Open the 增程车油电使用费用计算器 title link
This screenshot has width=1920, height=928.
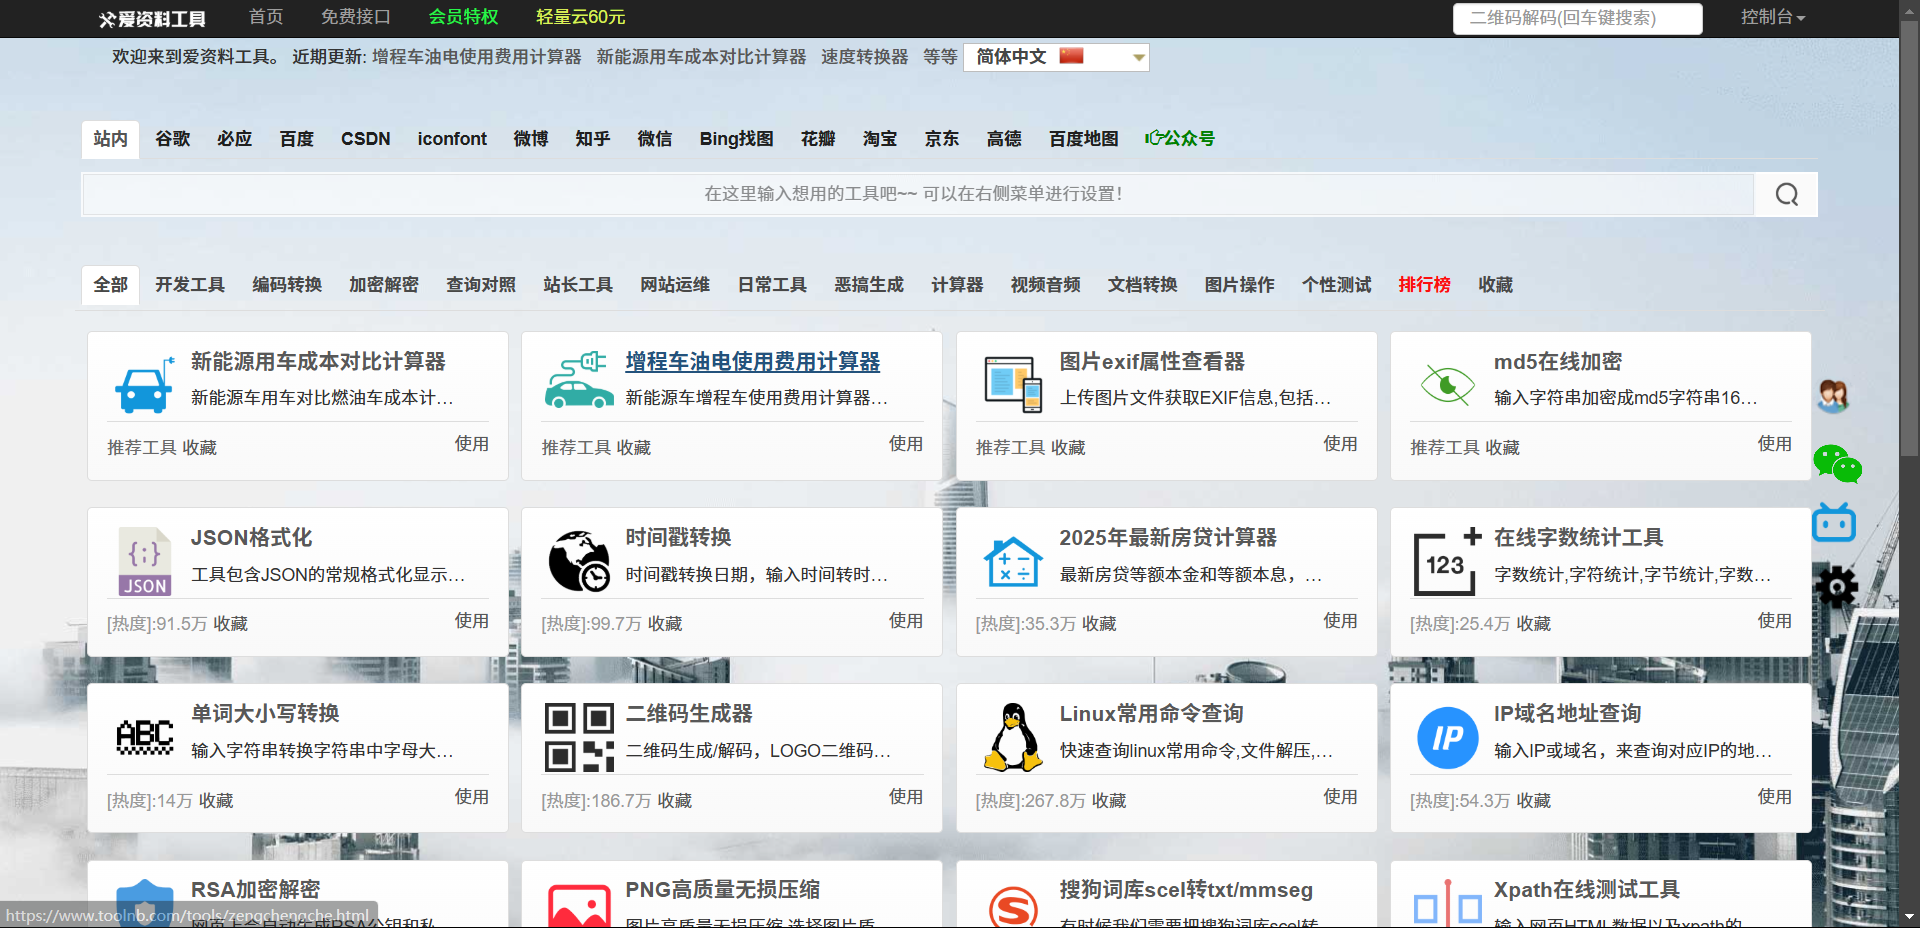pos(752,362)
